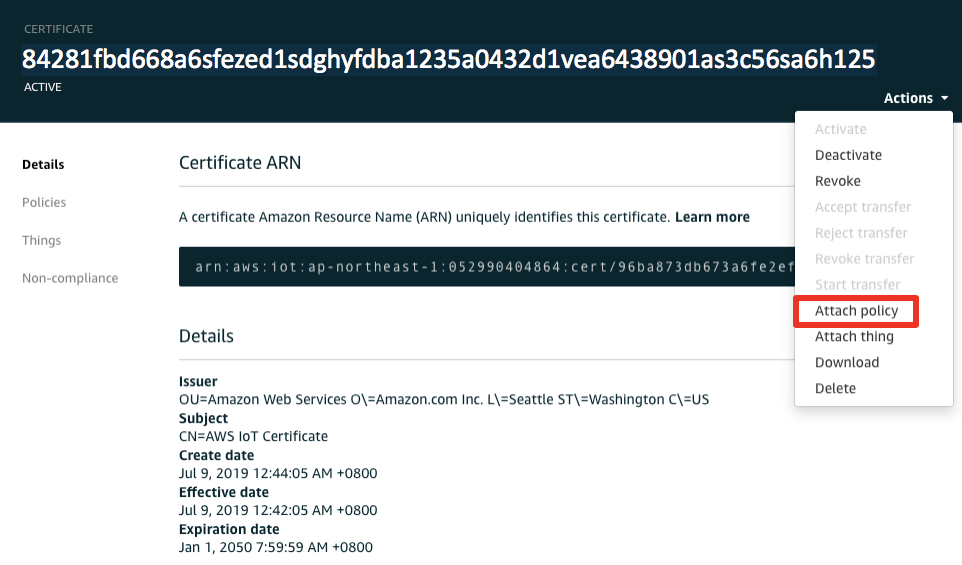Click the certificate ARN code box
Viewport: 962px width, 565px height.
coord(487,267)
